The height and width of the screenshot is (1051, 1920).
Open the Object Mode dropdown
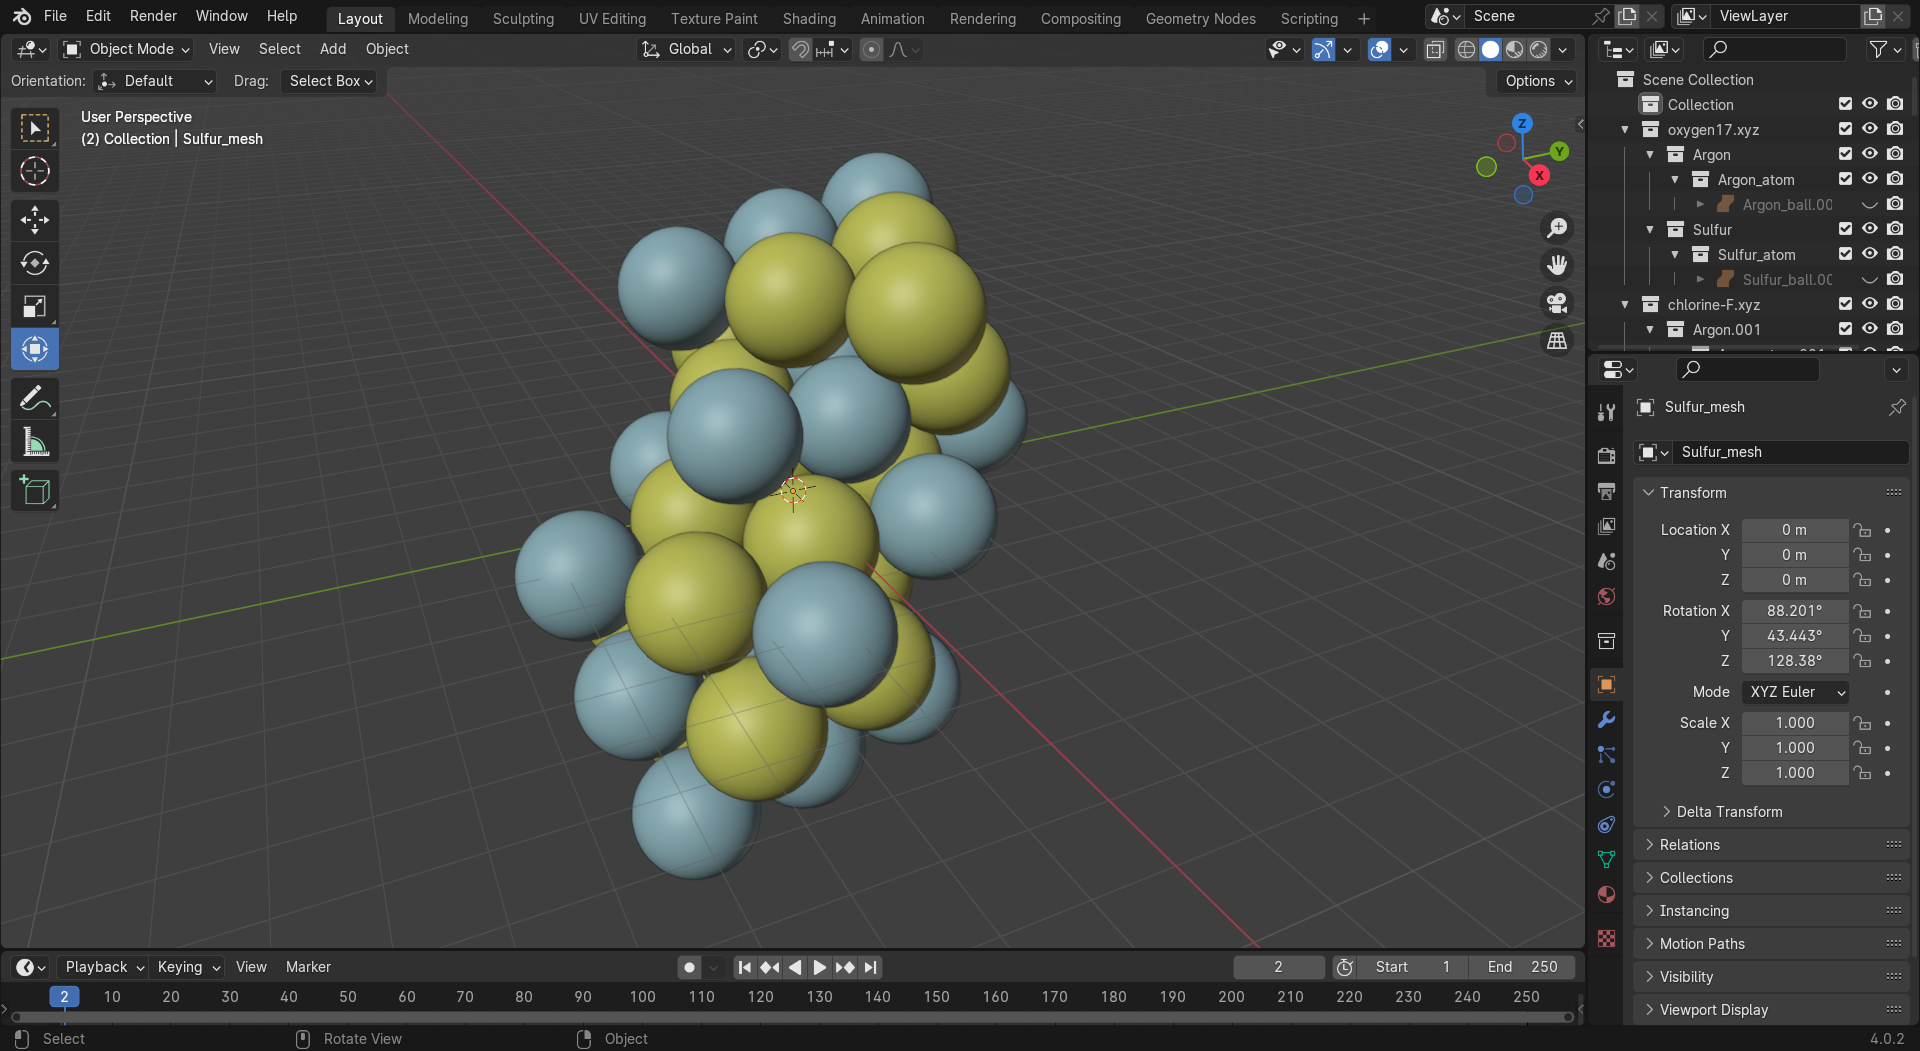tap(127, 49)
